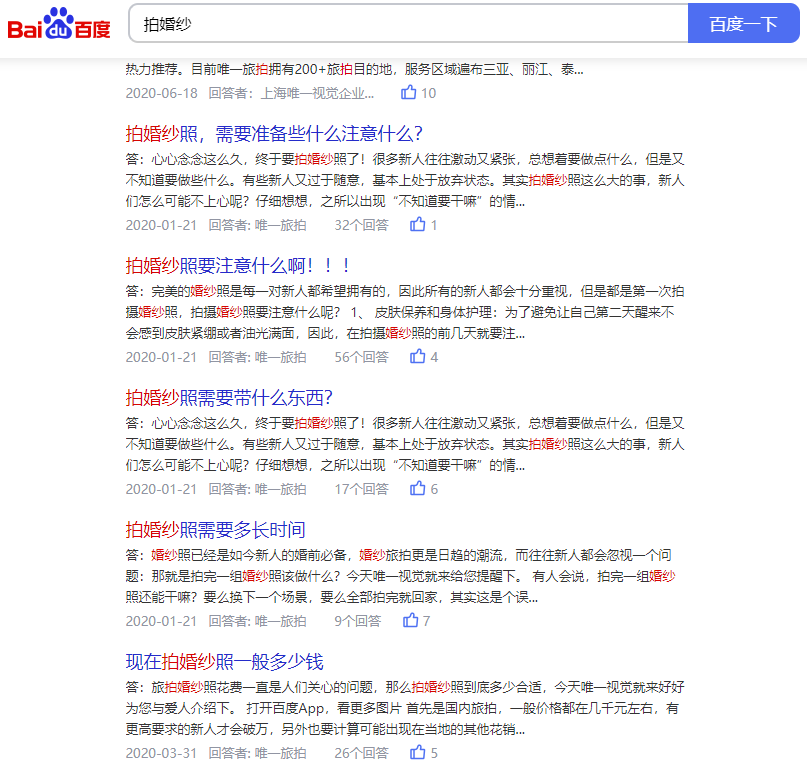Click the text 17个回答
The height and width of the screenshot is (768, 807).
tap(361, 489)
